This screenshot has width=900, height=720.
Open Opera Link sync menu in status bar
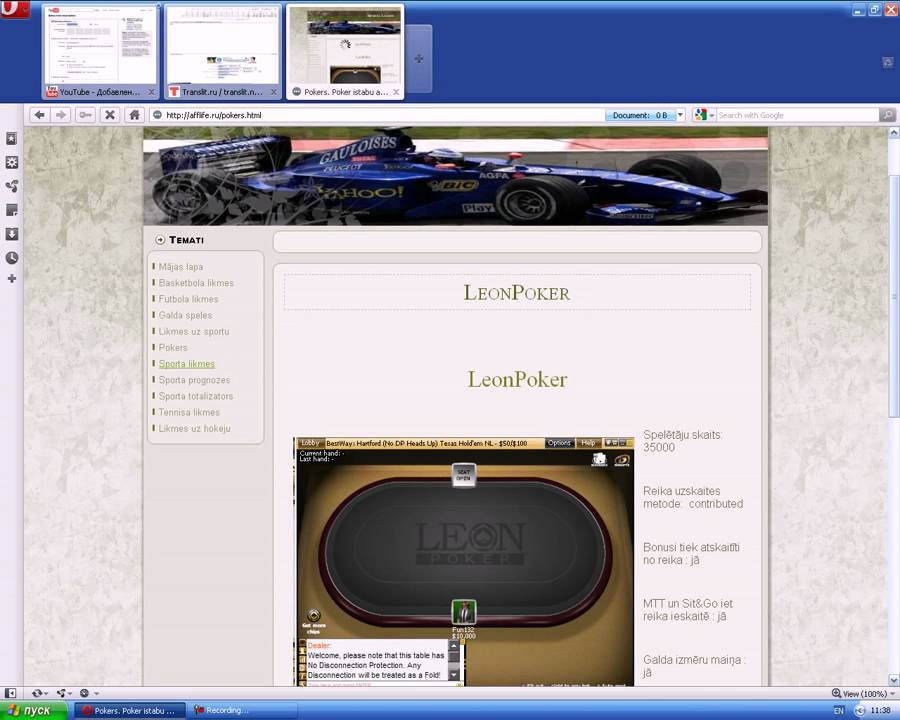tap(40, 693)
